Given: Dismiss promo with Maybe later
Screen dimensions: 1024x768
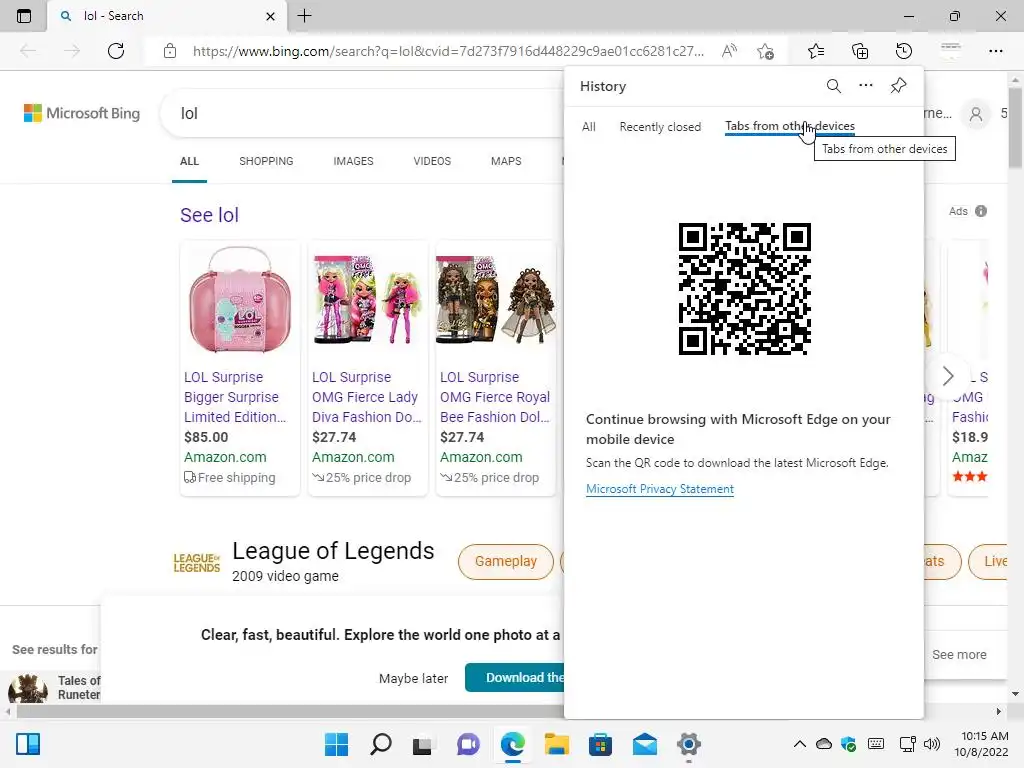Looking at the screenshot, I should point(413,679).
